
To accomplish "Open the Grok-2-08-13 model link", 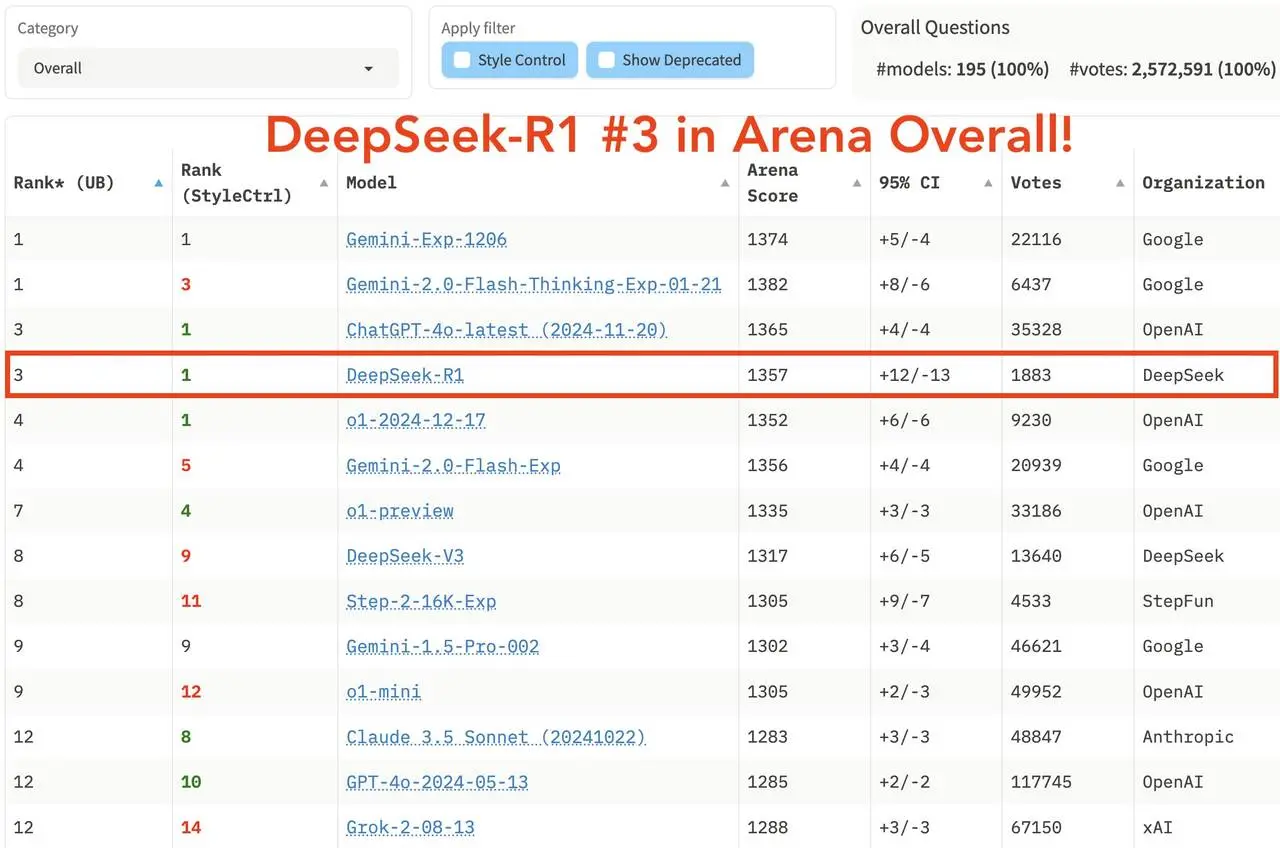I will point(410,827).
